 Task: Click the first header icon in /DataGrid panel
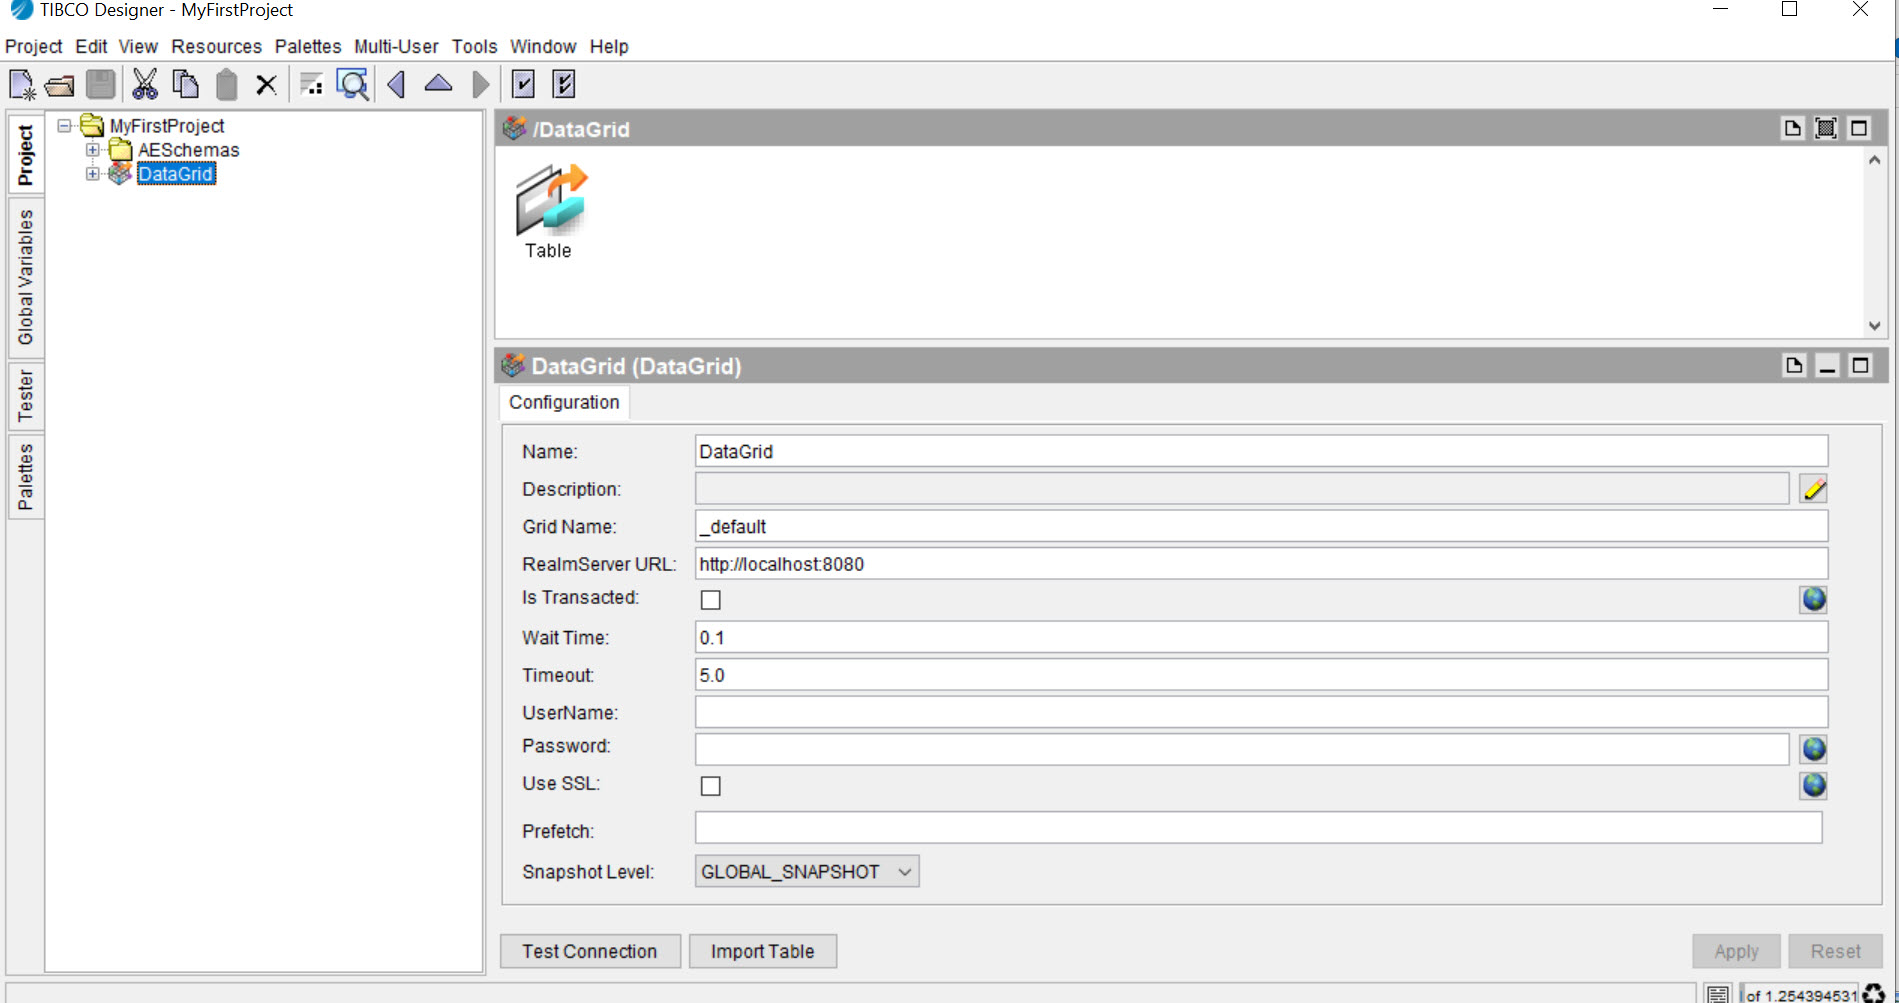point(1793,128)
